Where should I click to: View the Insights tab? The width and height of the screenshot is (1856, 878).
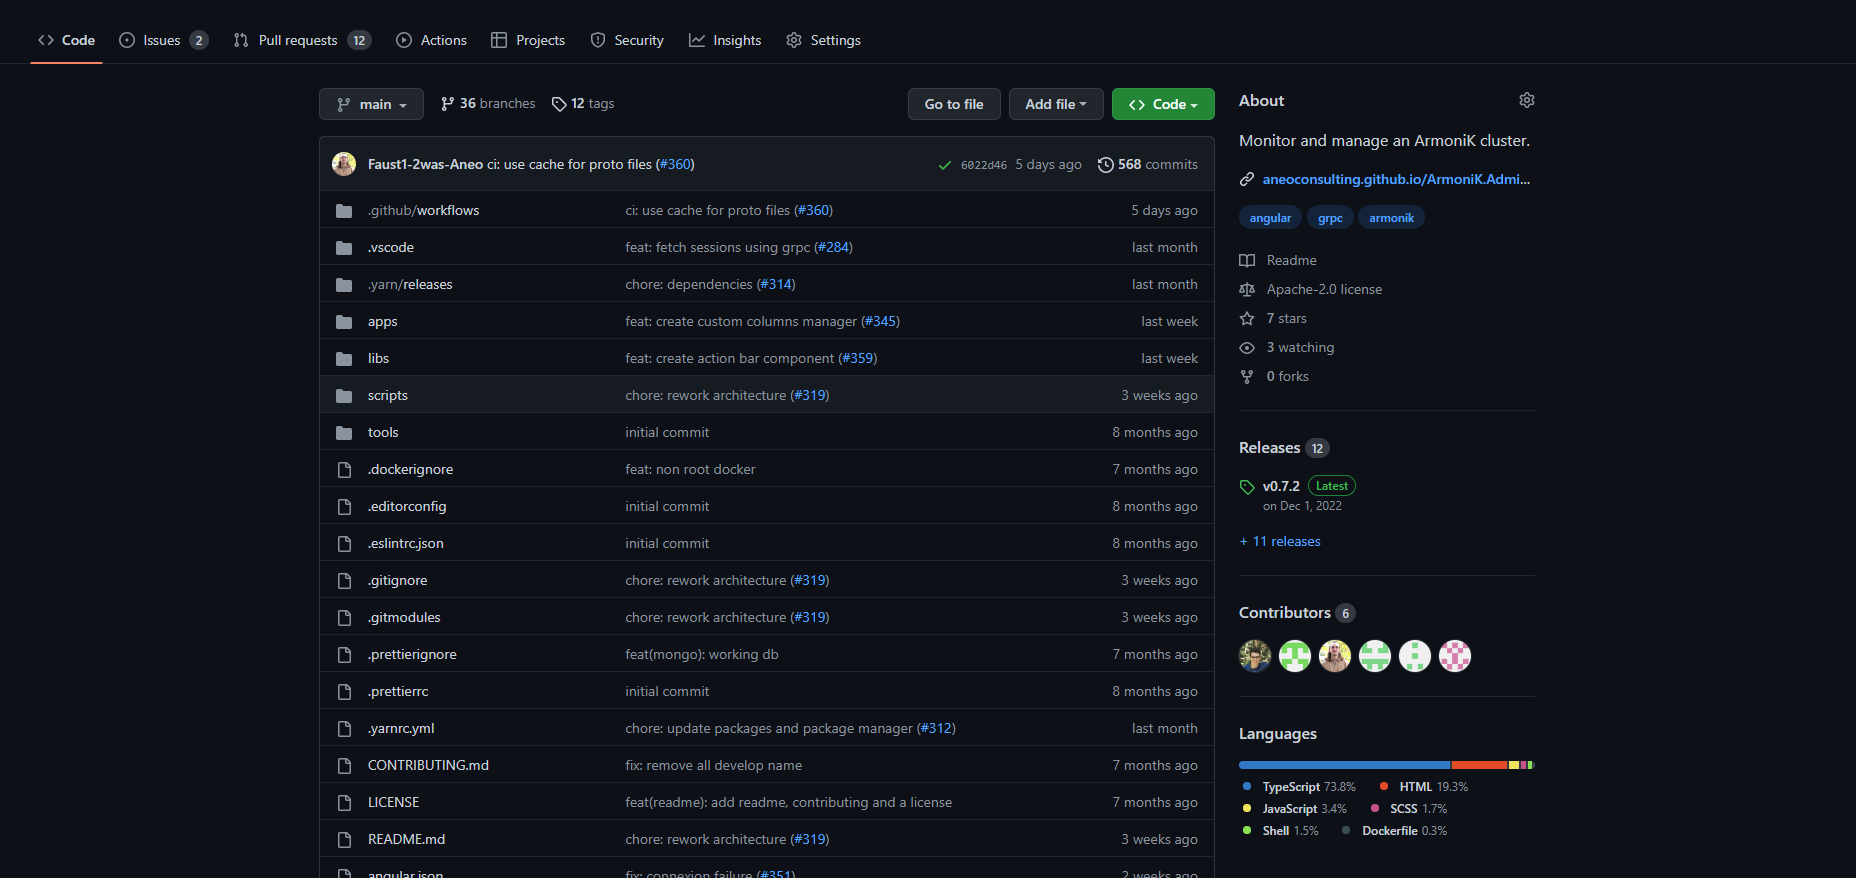(x=725, y=40)
